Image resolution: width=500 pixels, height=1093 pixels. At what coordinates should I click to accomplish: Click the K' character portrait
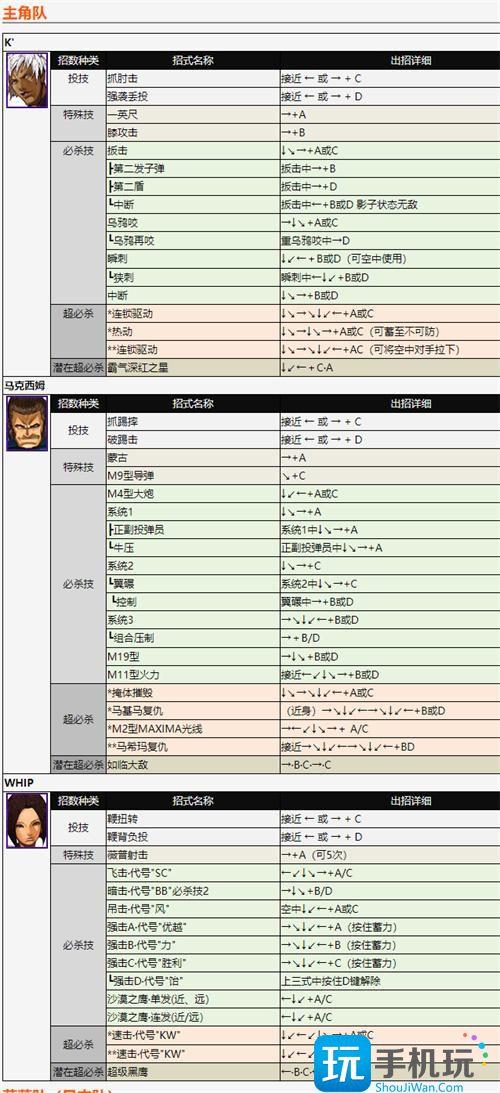(27, 79)
